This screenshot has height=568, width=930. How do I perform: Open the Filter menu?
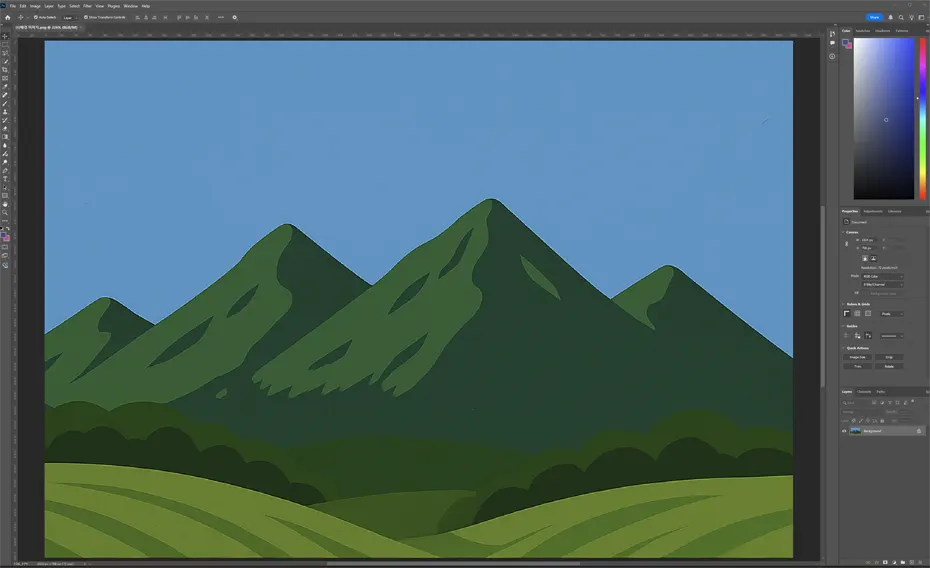(87, 6)
